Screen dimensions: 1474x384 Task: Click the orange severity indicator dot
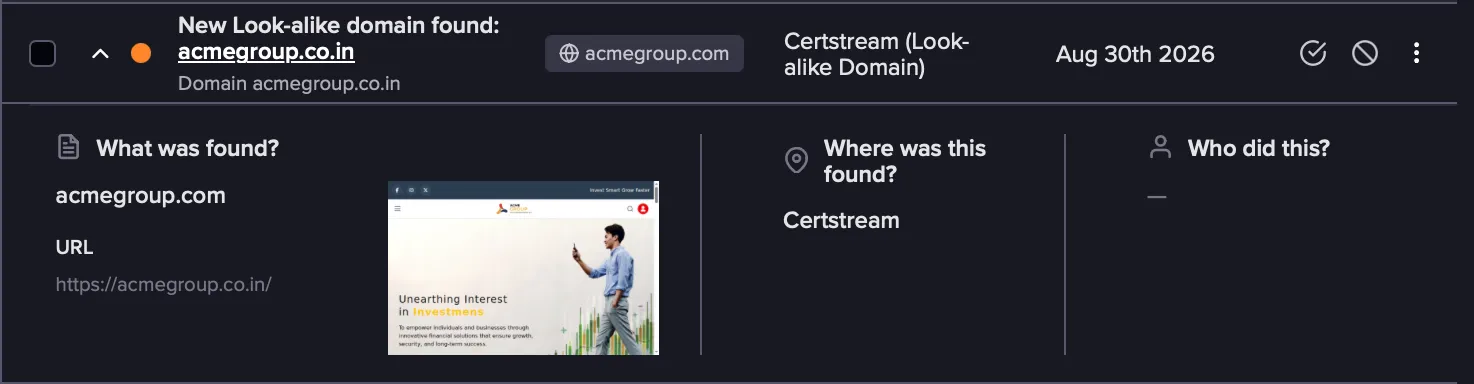(141, 54)
